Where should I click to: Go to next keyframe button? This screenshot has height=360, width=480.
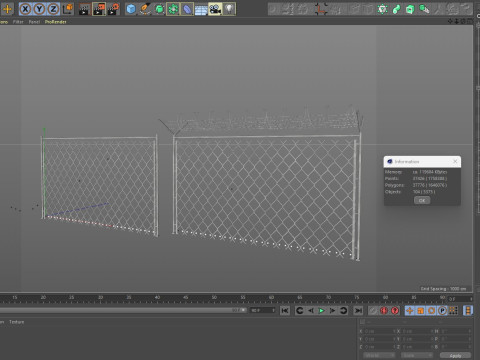(343, 311)
